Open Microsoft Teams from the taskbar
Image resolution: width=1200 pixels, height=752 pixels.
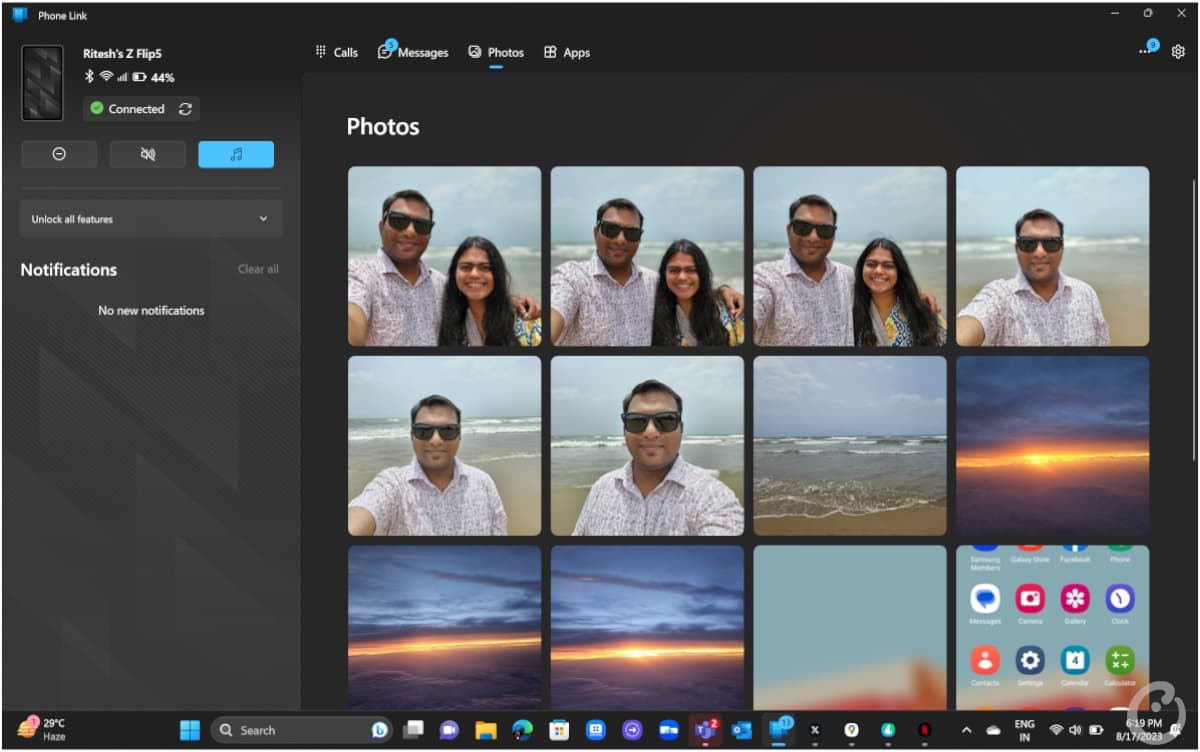coord(705,730)
